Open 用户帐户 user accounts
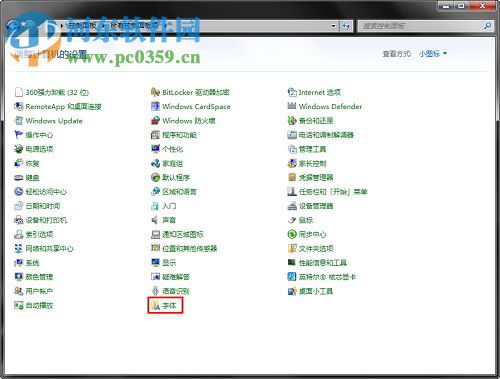500x379 pixels. click(x=33, y=291)
